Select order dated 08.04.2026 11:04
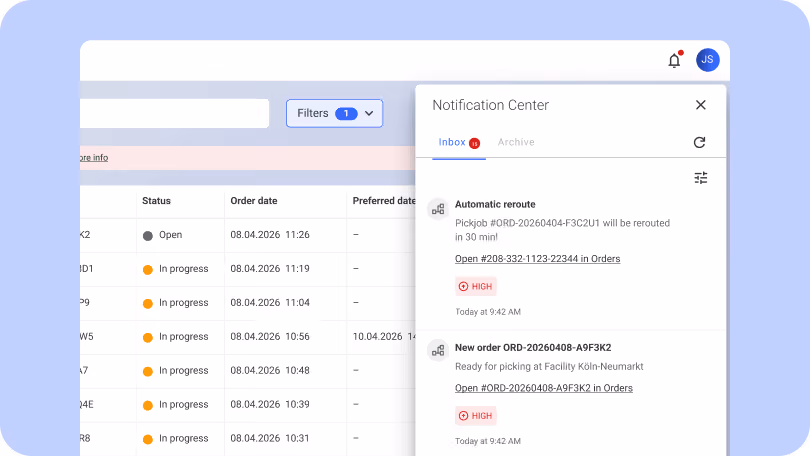This screenshot has width=810, height=456. [248, 303]
